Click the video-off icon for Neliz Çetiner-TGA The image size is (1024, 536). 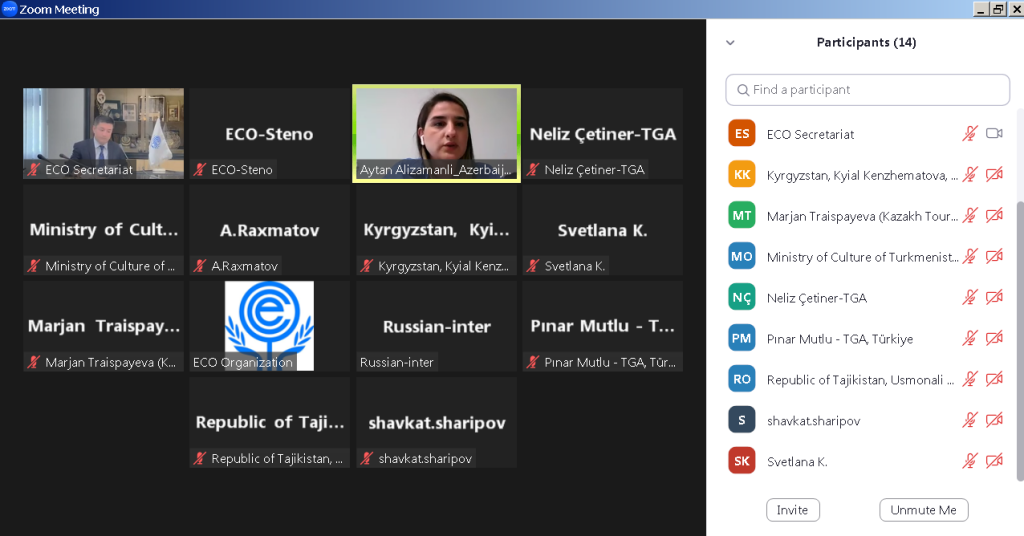(x=994, y=298)
